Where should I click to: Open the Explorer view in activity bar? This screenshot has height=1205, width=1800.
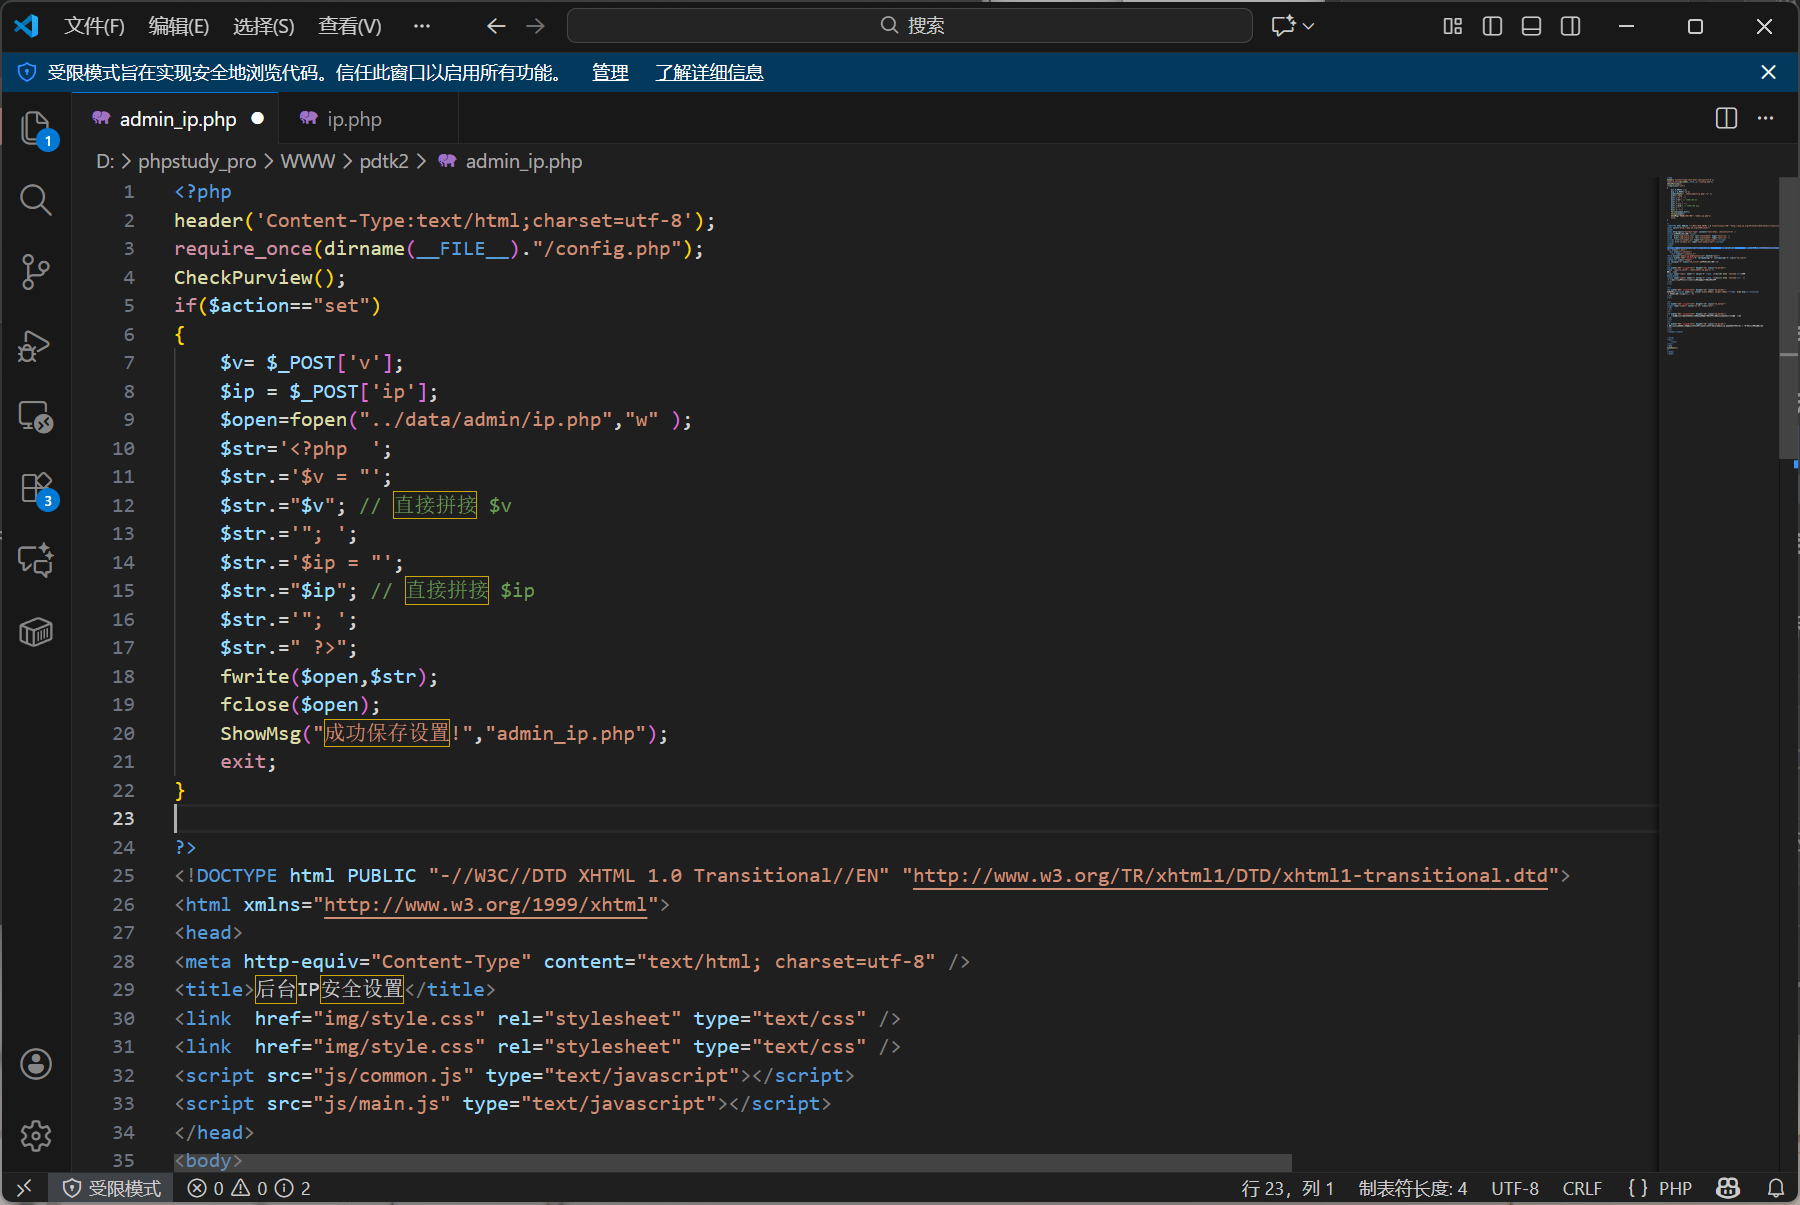pyautogui.click(x=36, y=128)
